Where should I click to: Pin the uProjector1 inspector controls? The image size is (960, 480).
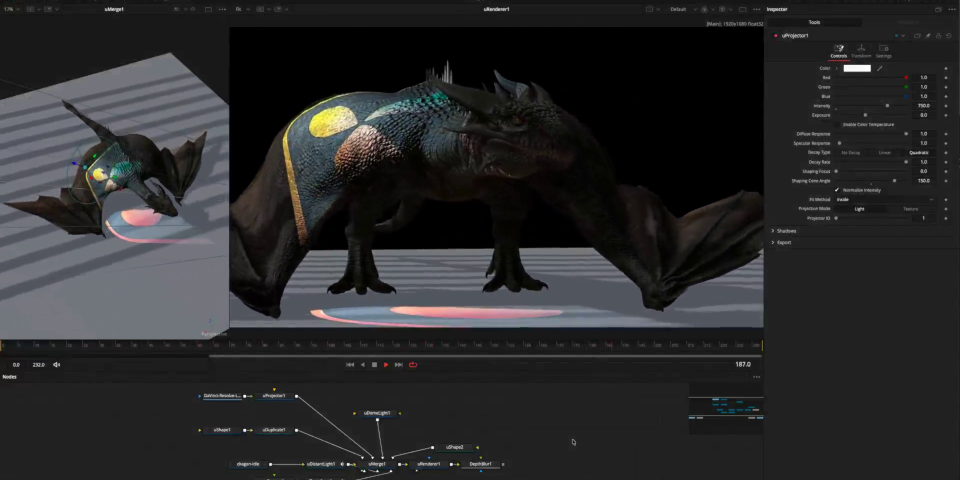(928, 35)
